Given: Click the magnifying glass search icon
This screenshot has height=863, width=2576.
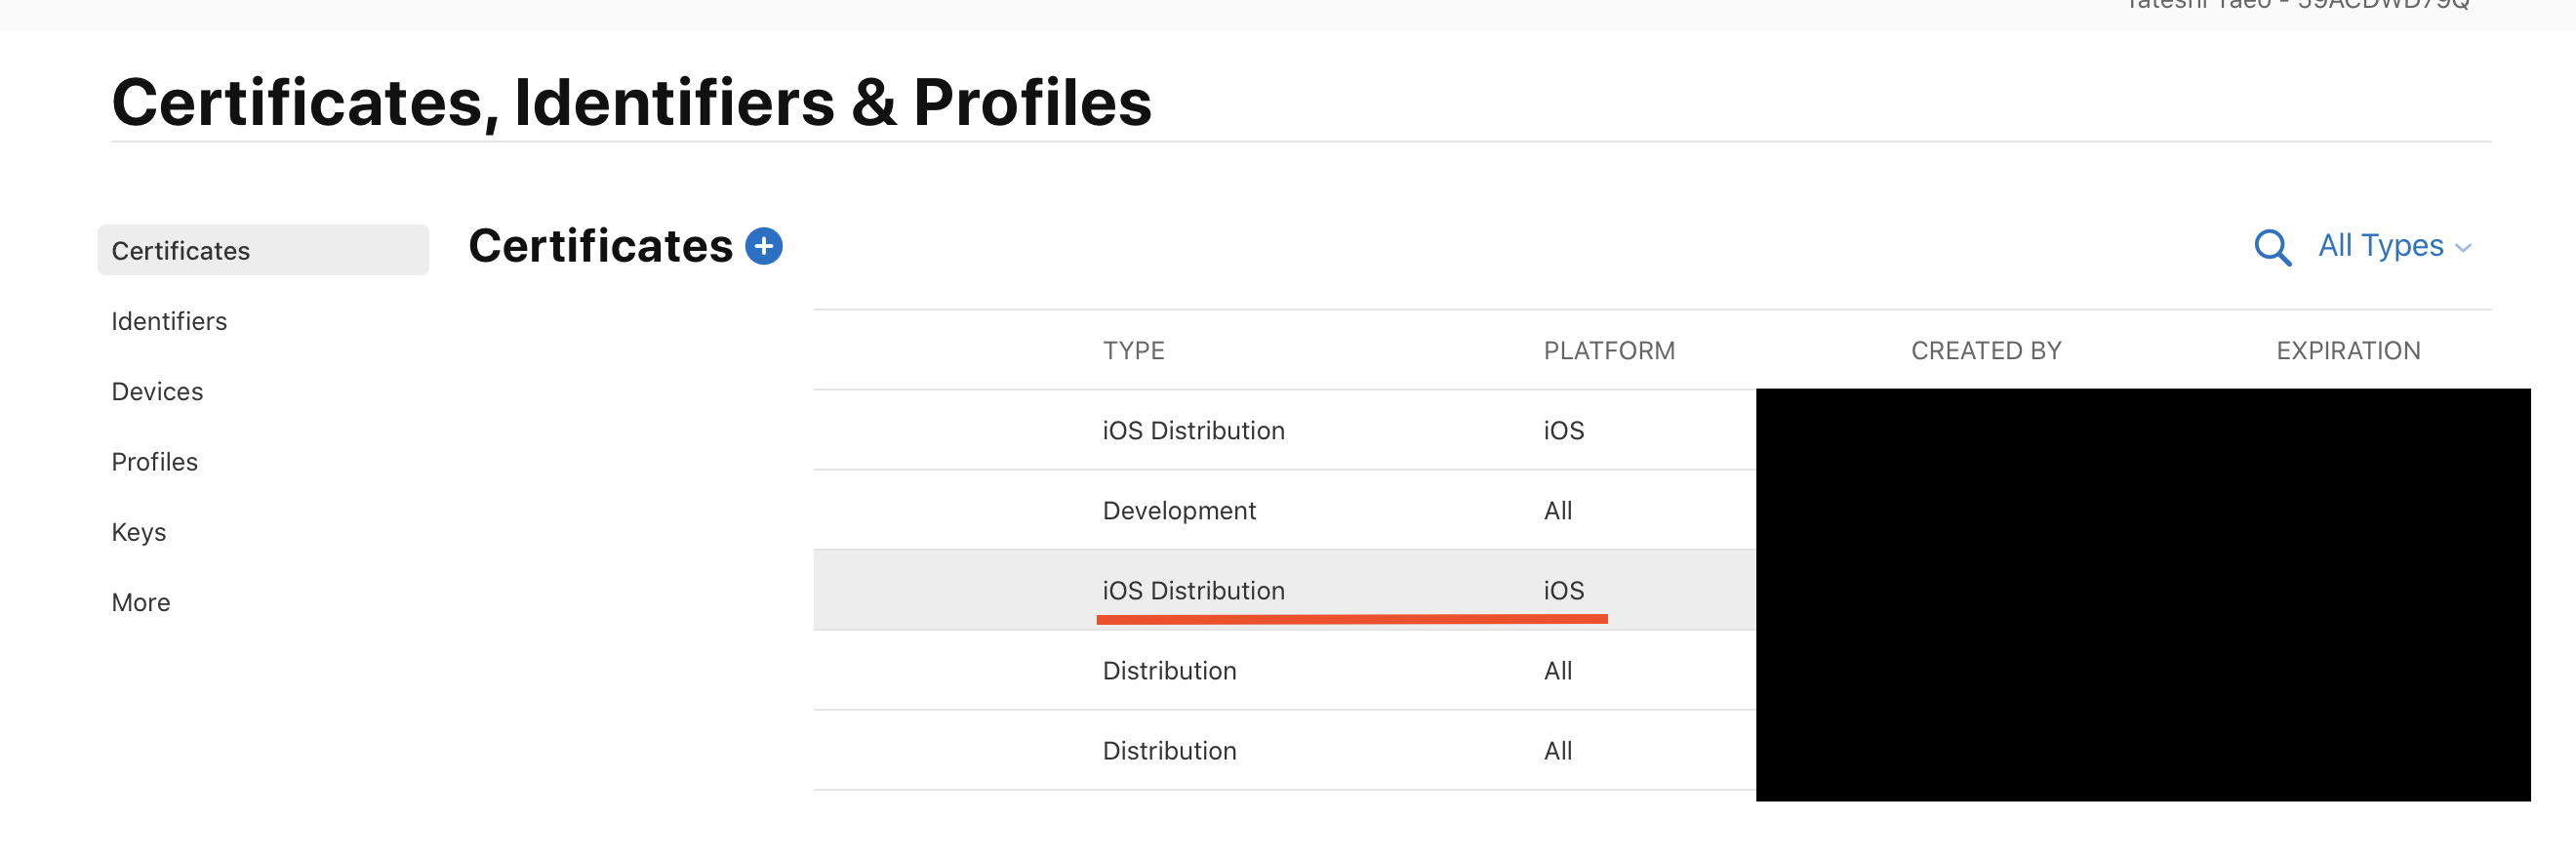Looking at the screenshot, I should [2271, 247].
